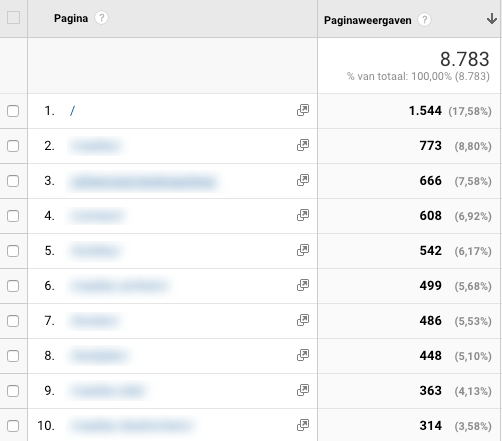Sort by Paginaweergaven column header

tap(368, 20)
